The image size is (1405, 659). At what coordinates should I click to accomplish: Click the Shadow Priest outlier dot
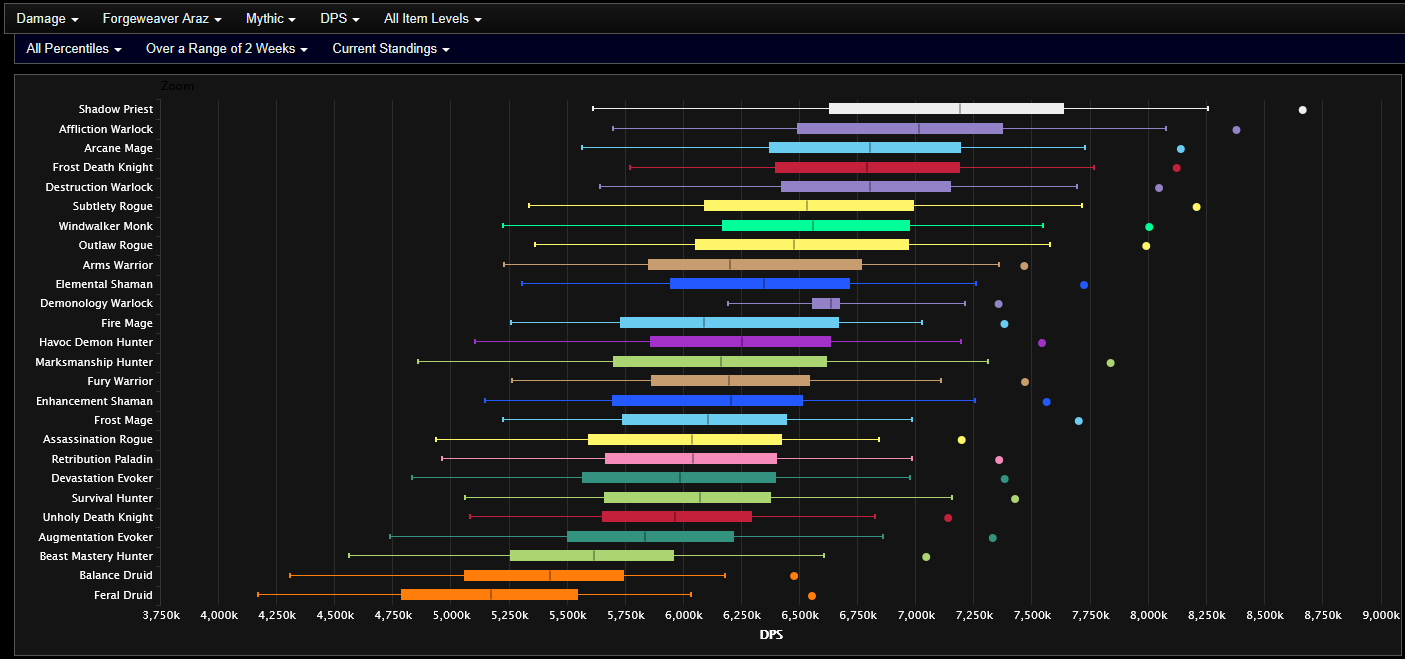point(1302,110)
